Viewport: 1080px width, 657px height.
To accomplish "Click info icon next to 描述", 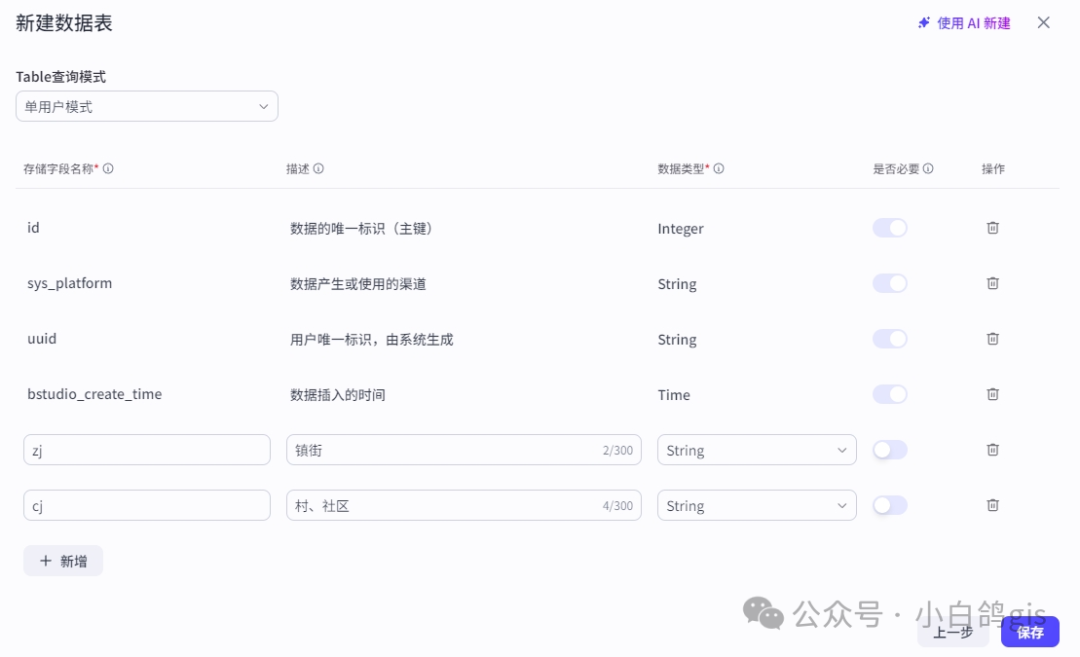I will pyautogui.click(x=318, y=169).
